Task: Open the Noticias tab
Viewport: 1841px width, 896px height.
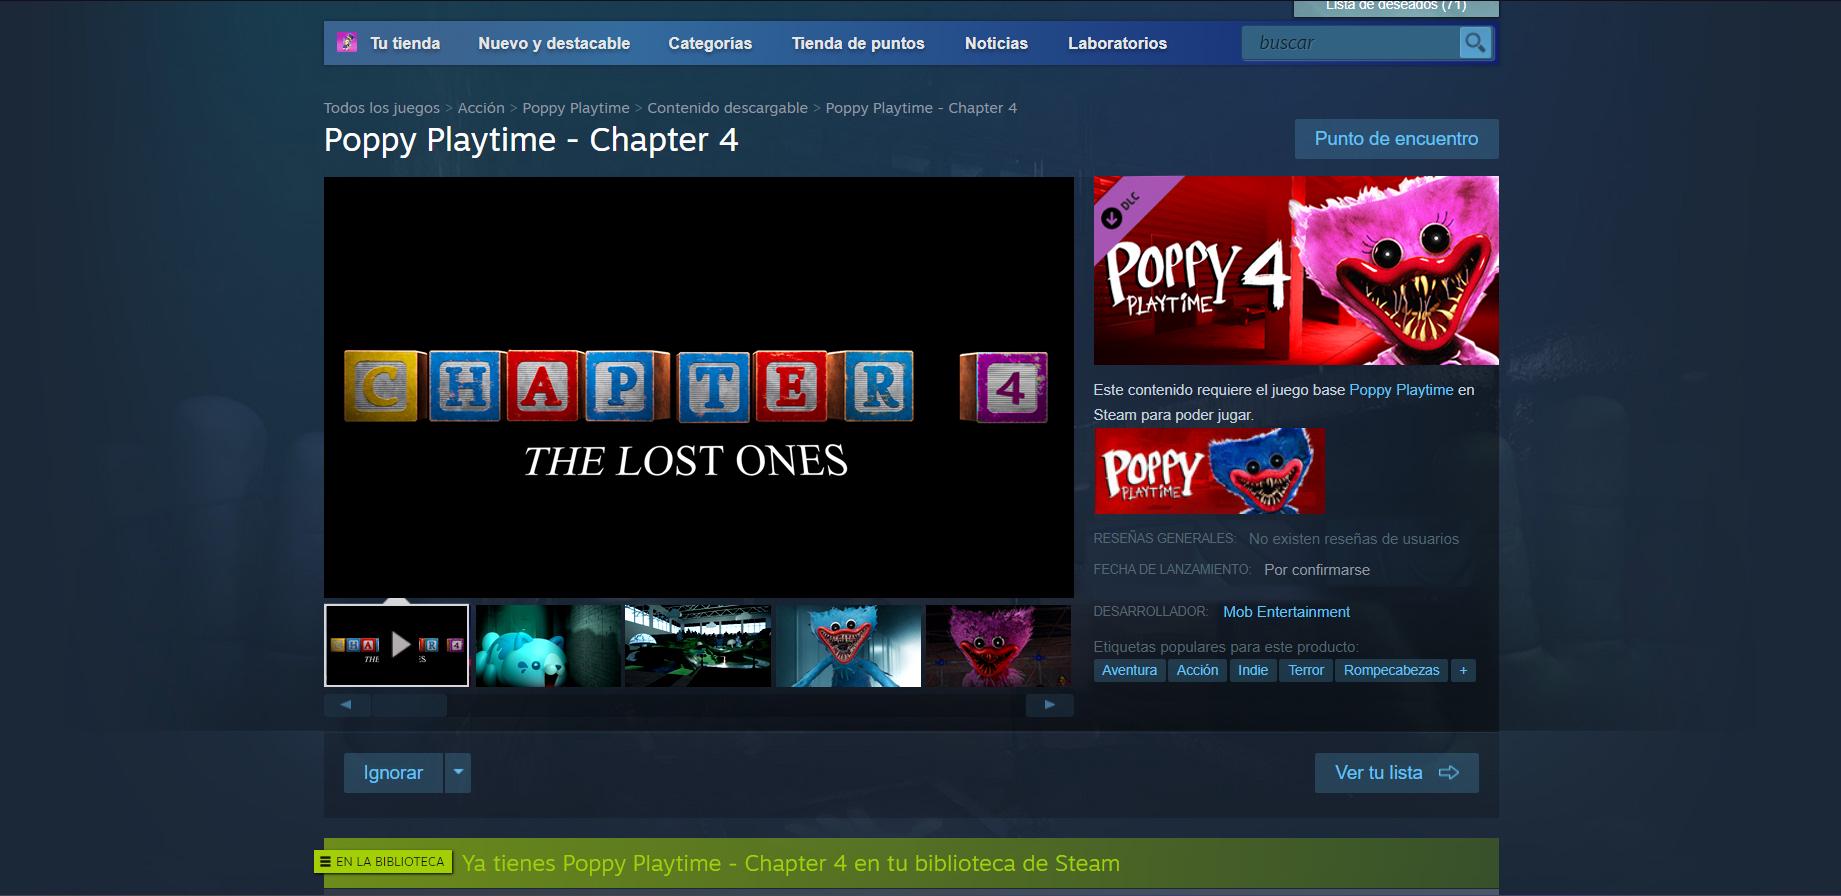Action: point(996,43)
